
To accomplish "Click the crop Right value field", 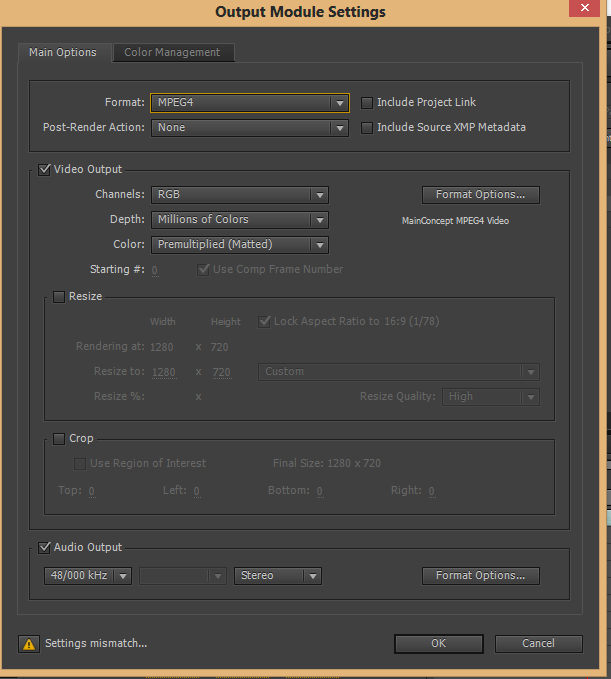I will point(432,491).
